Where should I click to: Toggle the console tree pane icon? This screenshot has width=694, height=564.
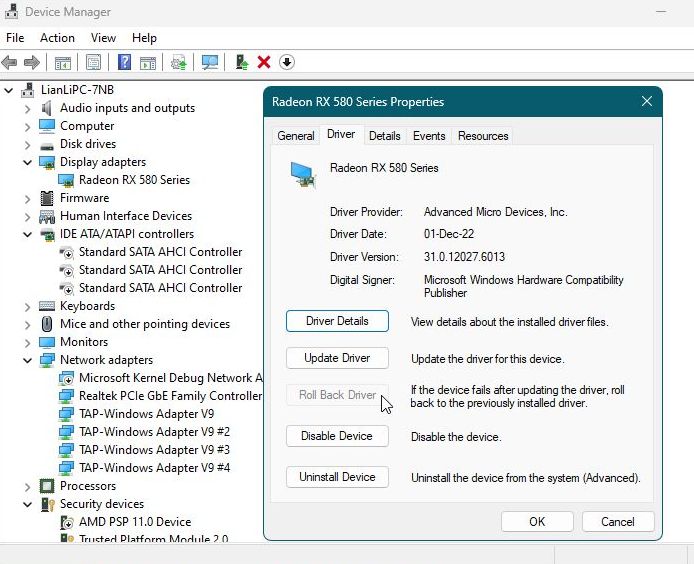click(62, 62)
